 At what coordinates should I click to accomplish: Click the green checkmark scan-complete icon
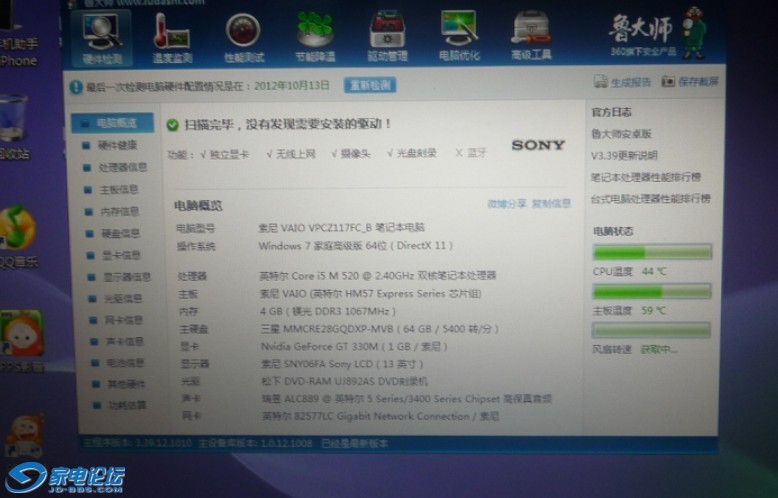(172, 125)
